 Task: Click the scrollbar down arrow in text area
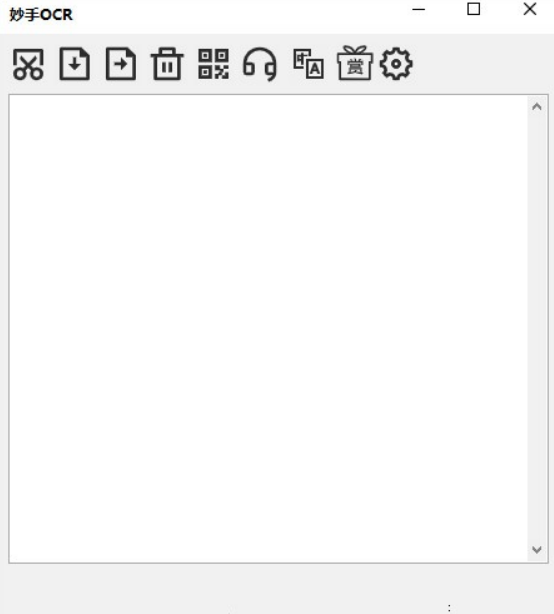pyautogui.click(x=537, y=550)
